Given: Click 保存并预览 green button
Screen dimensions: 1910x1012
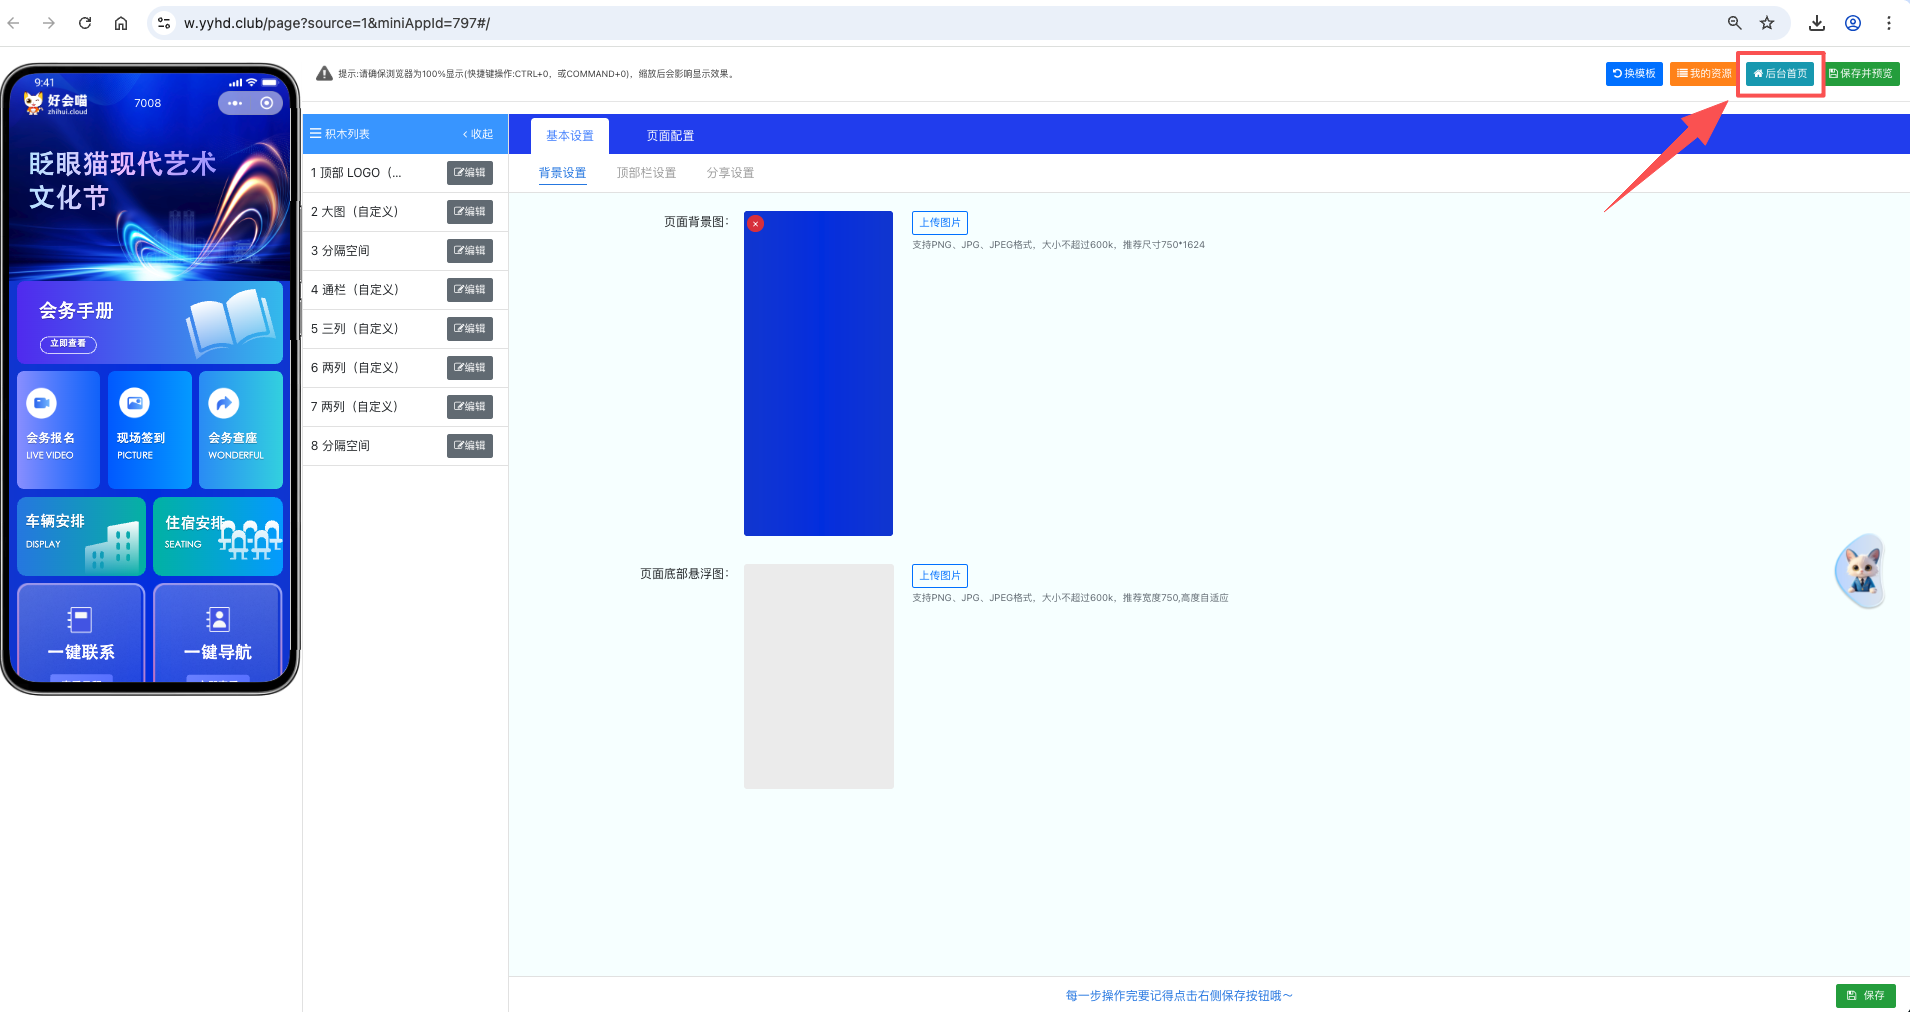Looking at the screenshot, I should pos(1860,74).
